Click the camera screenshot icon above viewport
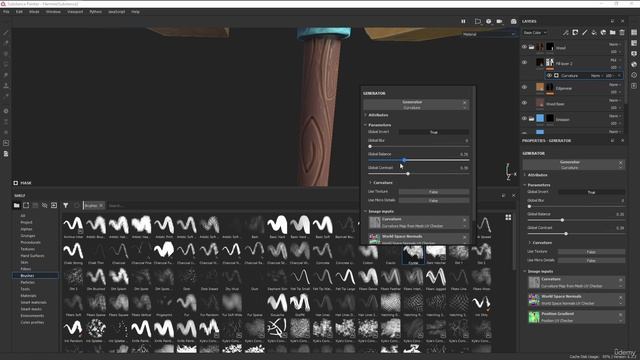This screenshot has height=360, width=640. 513,21
